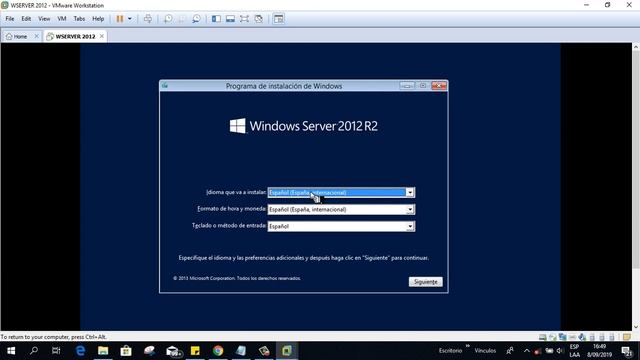This screenshot has width=640, height=360.
Task: Click the network adapter status icon
Action: (x=562, y=337)
